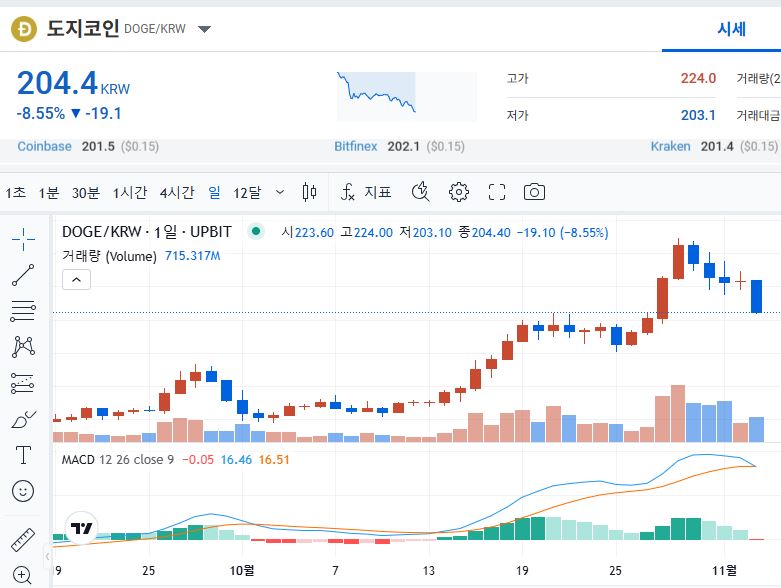Expand the left toolbar collapse arrow
781x588 pixels.
coord(47,556)
